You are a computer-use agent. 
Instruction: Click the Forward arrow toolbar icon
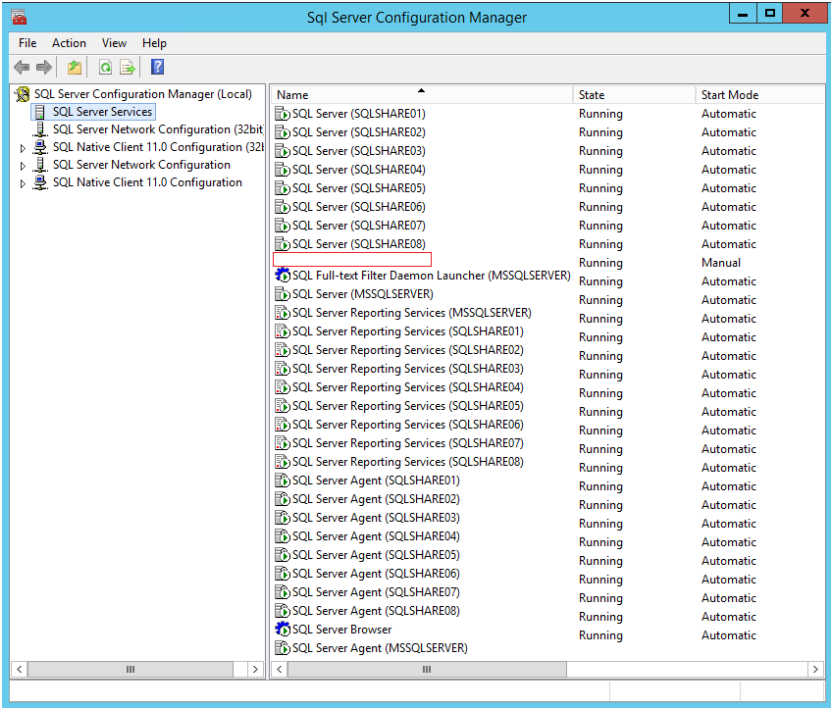(x=44, y=67)
